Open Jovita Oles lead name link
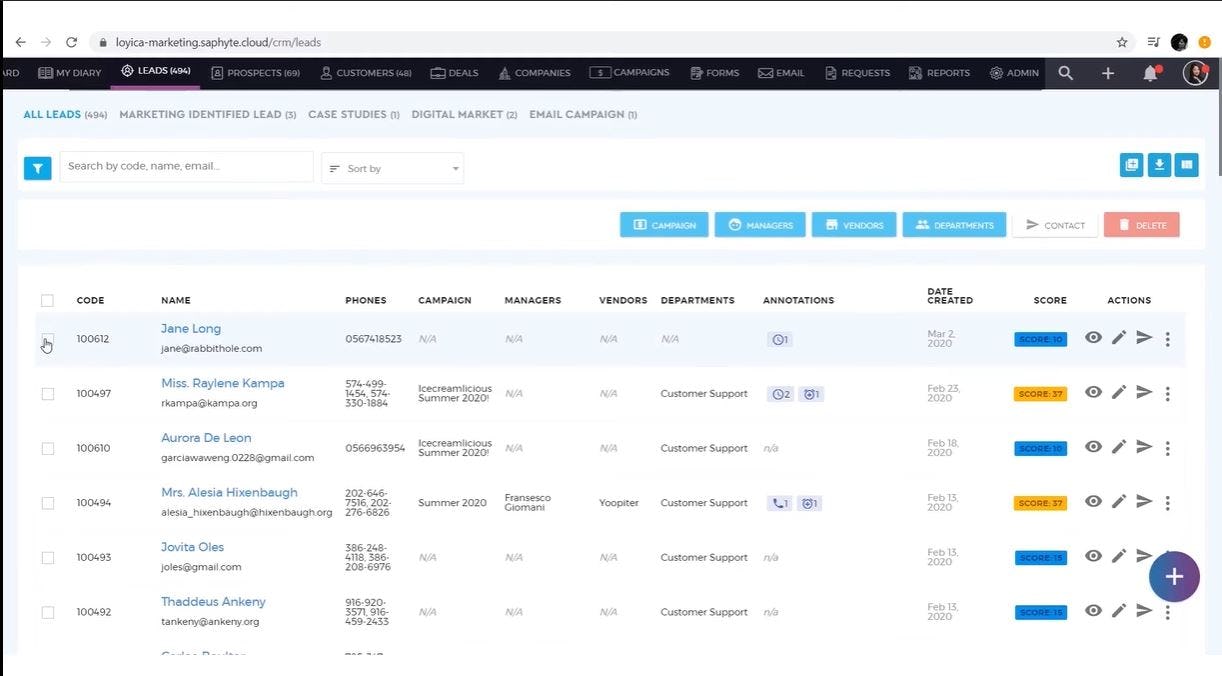This screenshot has width=1222, height=676. pyautogui.click(x=192, y=547)
